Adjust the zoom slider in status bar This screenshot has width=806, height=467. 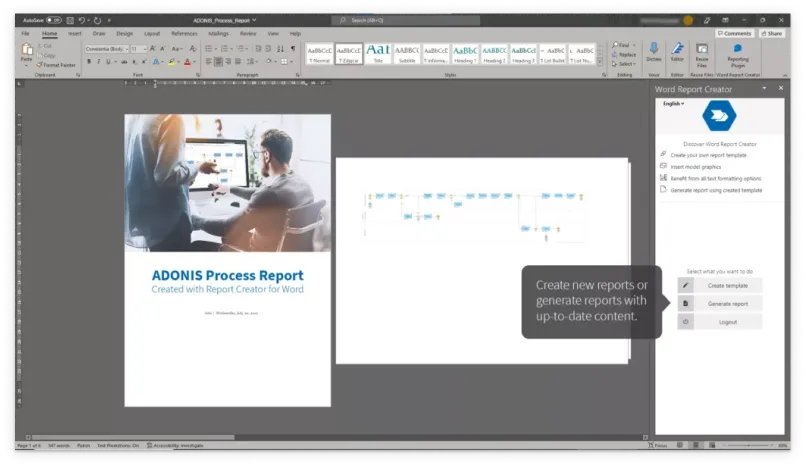(748, 445)
